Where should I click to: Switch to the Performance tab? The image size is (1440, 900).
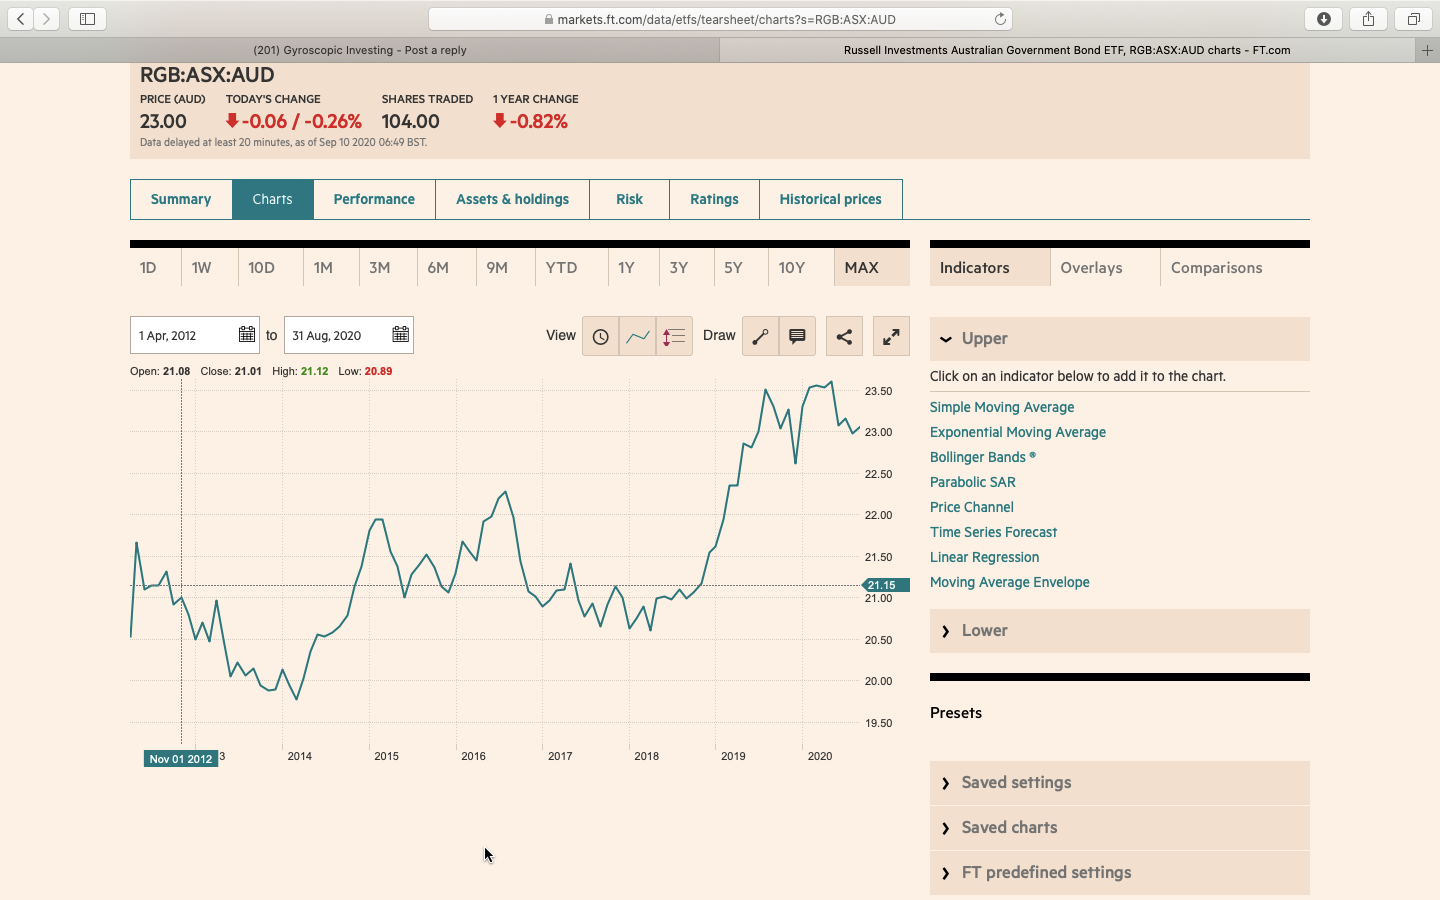374,199
